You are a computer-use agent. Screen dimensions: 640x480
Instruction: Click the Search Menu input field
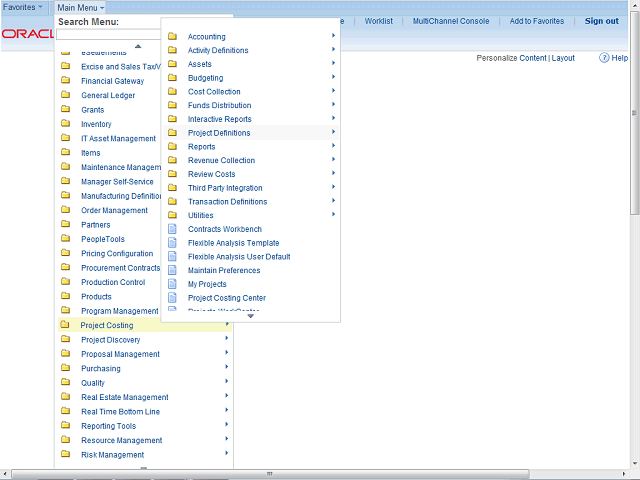click(109, 35)
